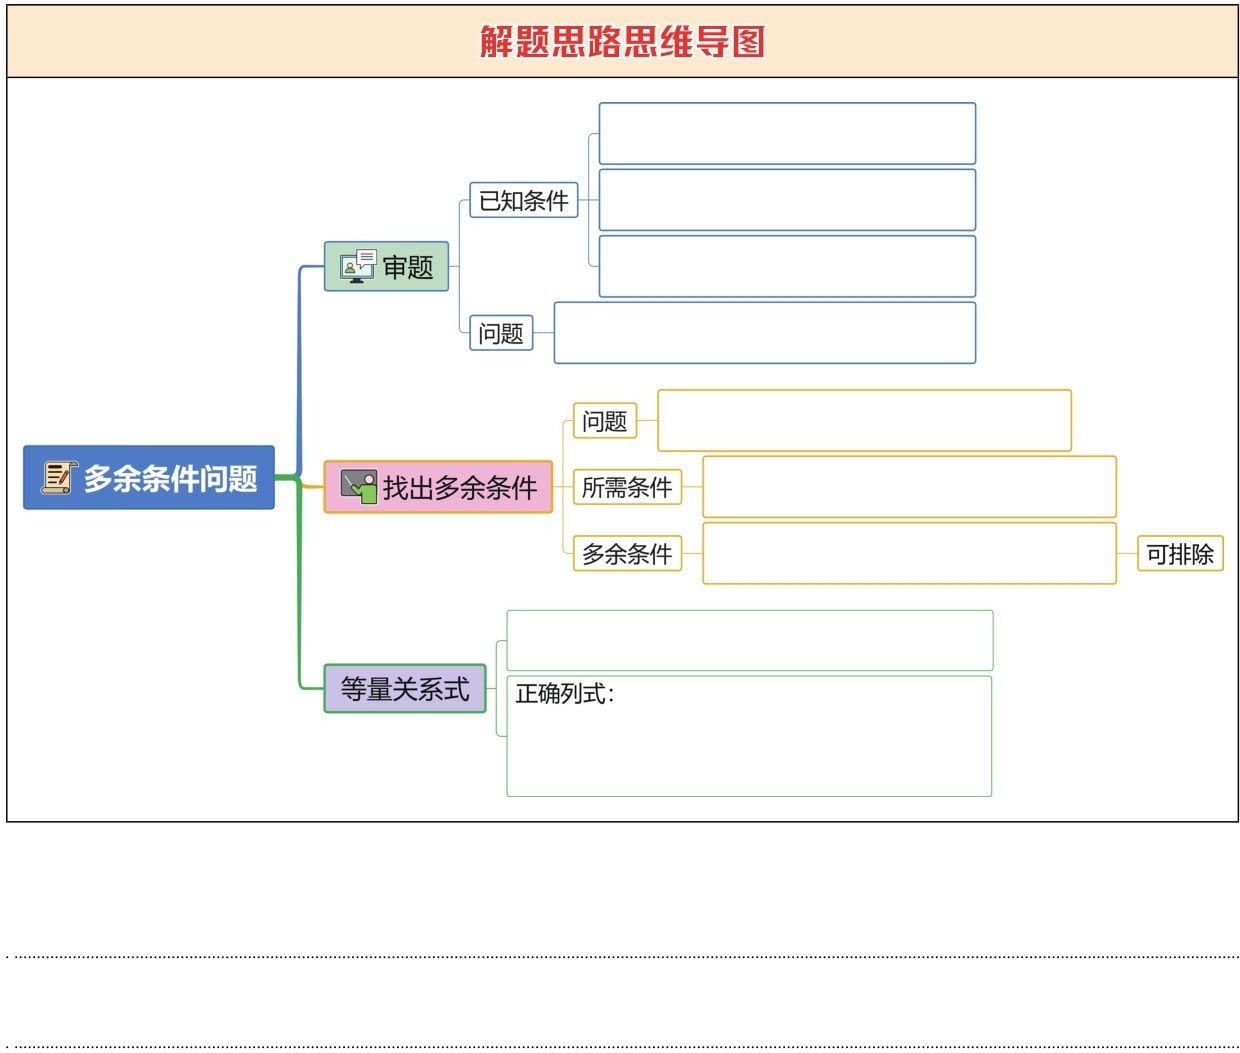Click the yellow 问题 node under 找出多余条件
This screenshot has width=1240, height=1053.
tap(604, 421)
